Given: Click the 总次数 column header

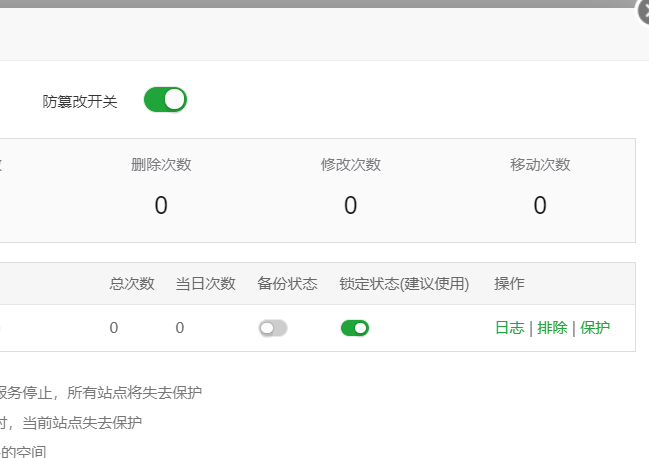Looking at the screenshot, I should pyautogui.click(x=132, y=284).
